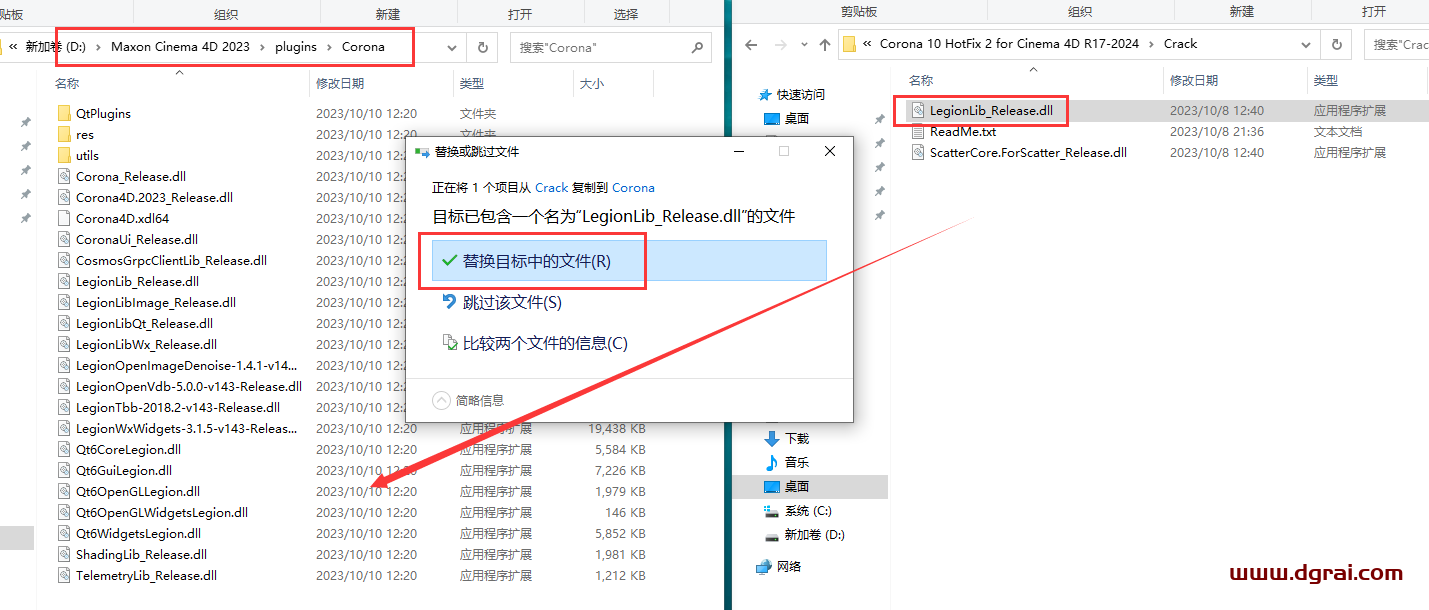The image size is (1429, 610).
Task: Open 系统 (C:) drive
Action: click(808, 510)
